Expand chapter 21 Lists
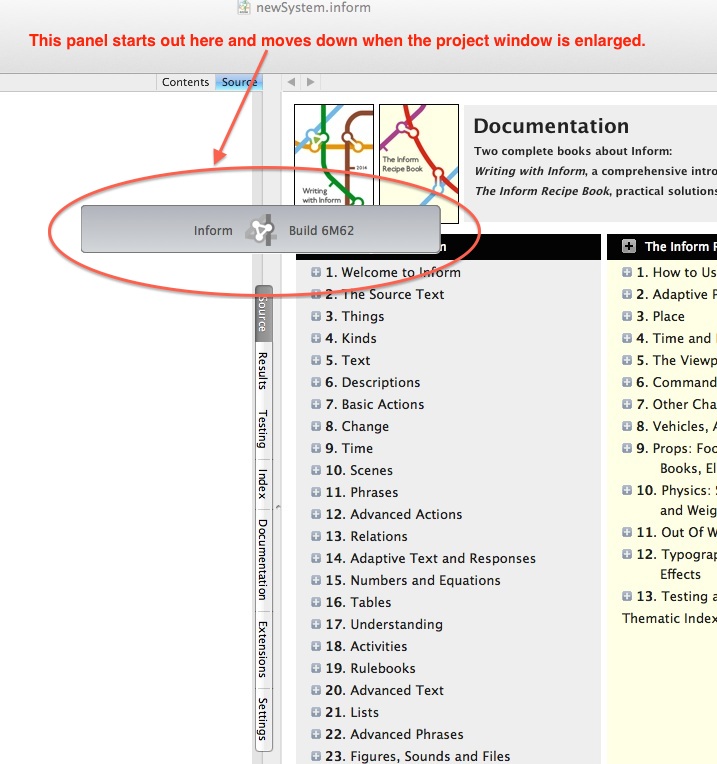The height and width of the screenshot is (764, 717). tap(316, 712)
